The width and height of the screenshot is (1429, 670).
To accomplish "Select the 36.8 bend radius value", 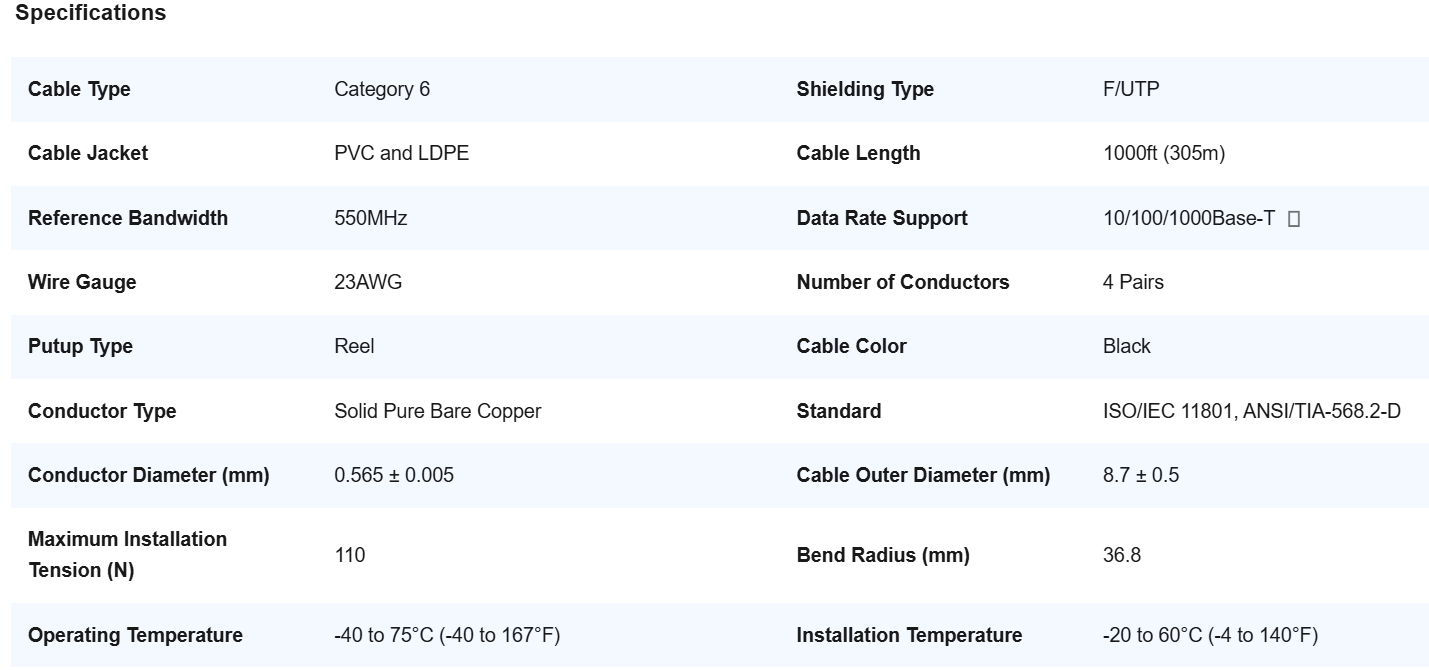I will [x=1121, y=555].
